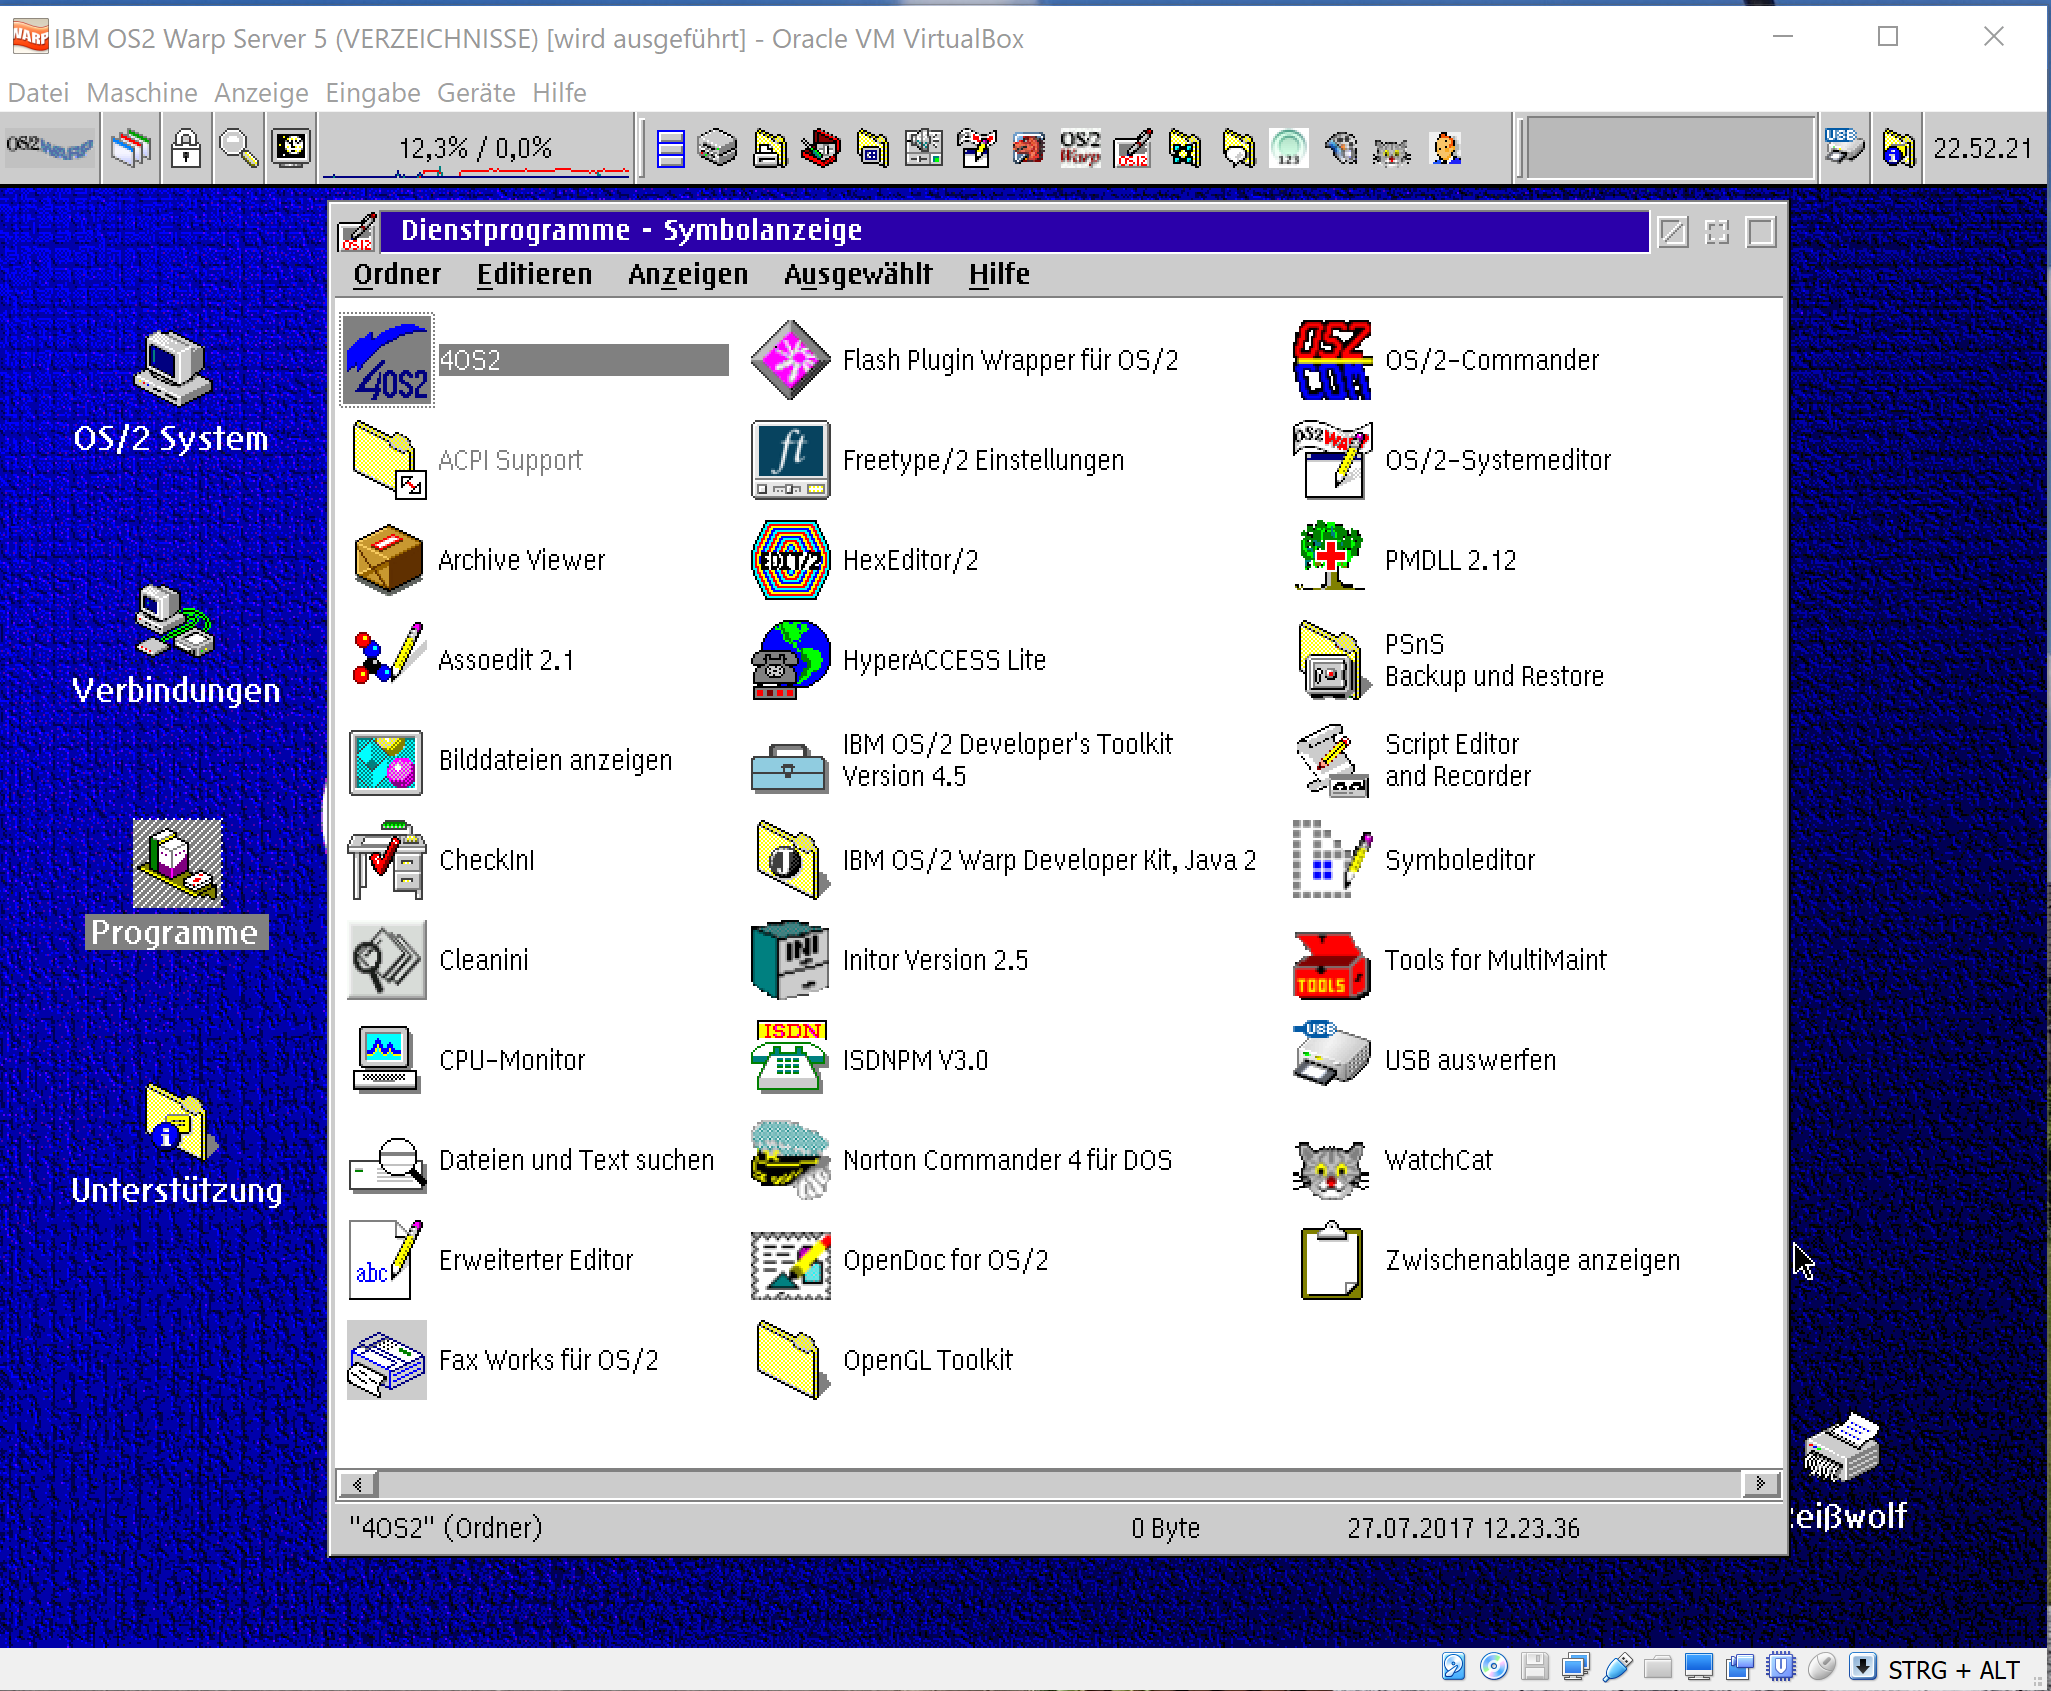Launch Erweiterter Editor icon

(386, 1260)
